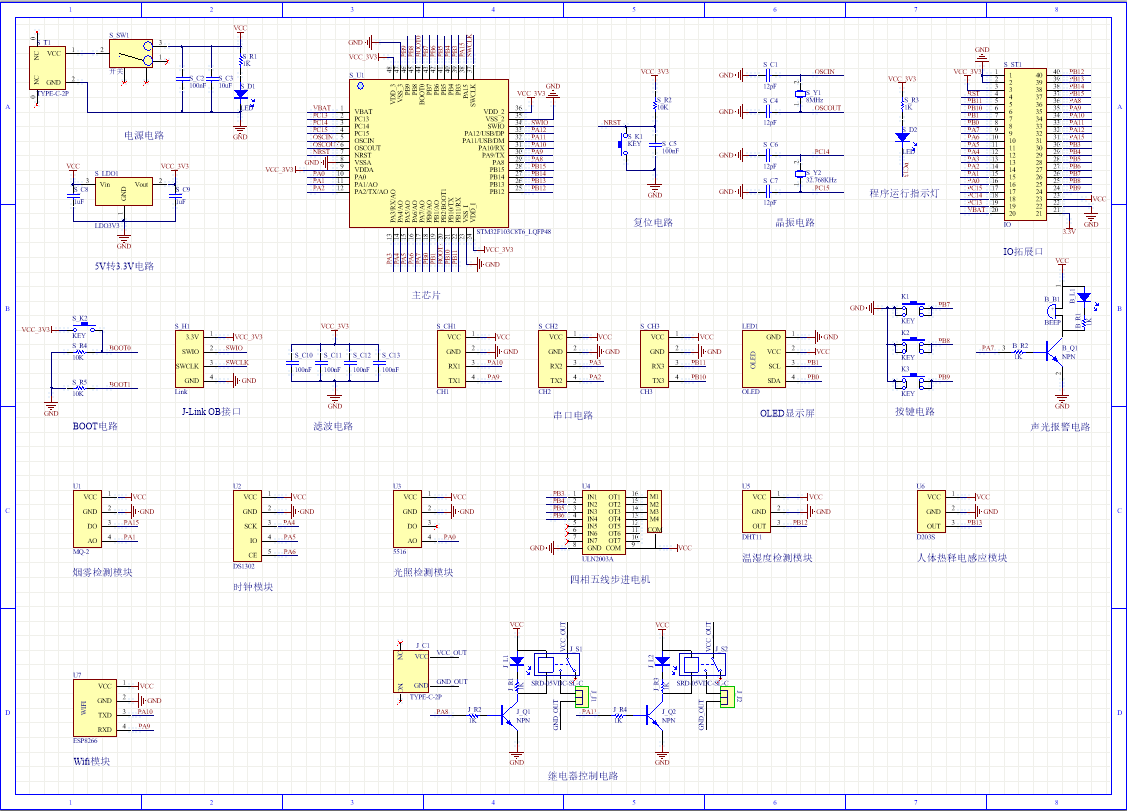
Task: Click the '人体热释电感应模块' label
Action: pos(962,557)
